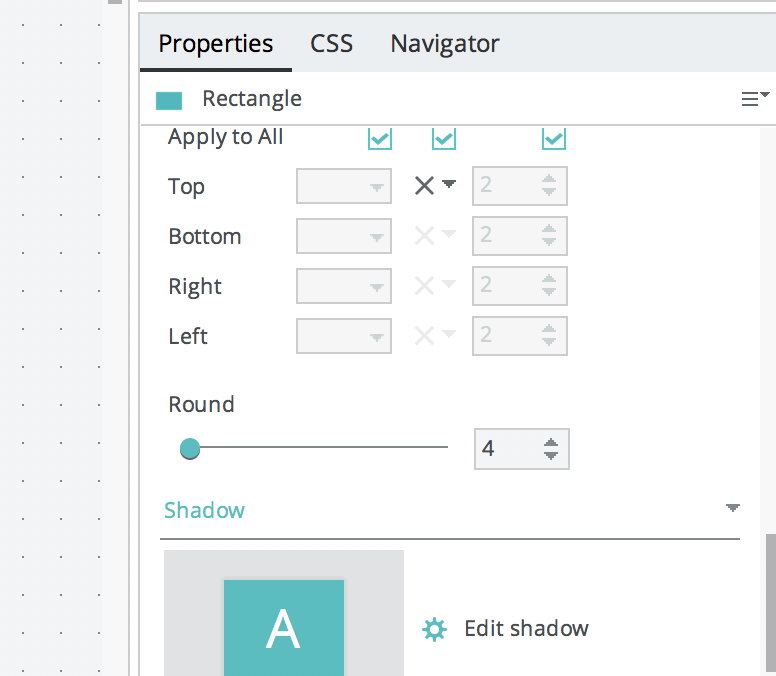Viewport: 776px width, 676px height.
Task: Click the Left border style X icon
Action: coord(425,335)
